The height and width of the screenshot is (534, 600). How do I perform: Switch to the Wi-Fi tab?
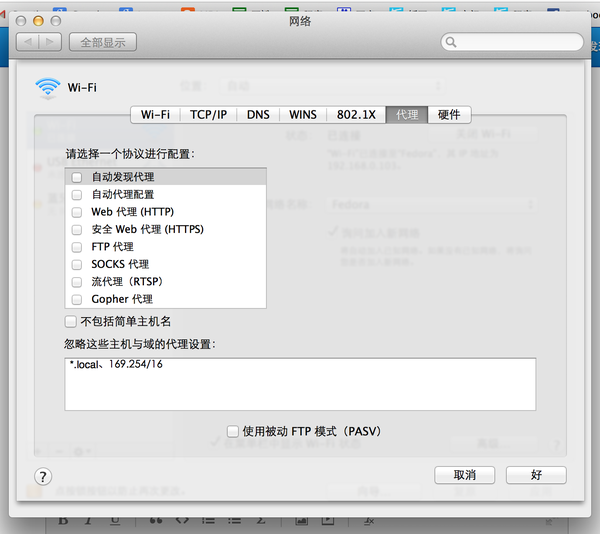click(155, 115)
